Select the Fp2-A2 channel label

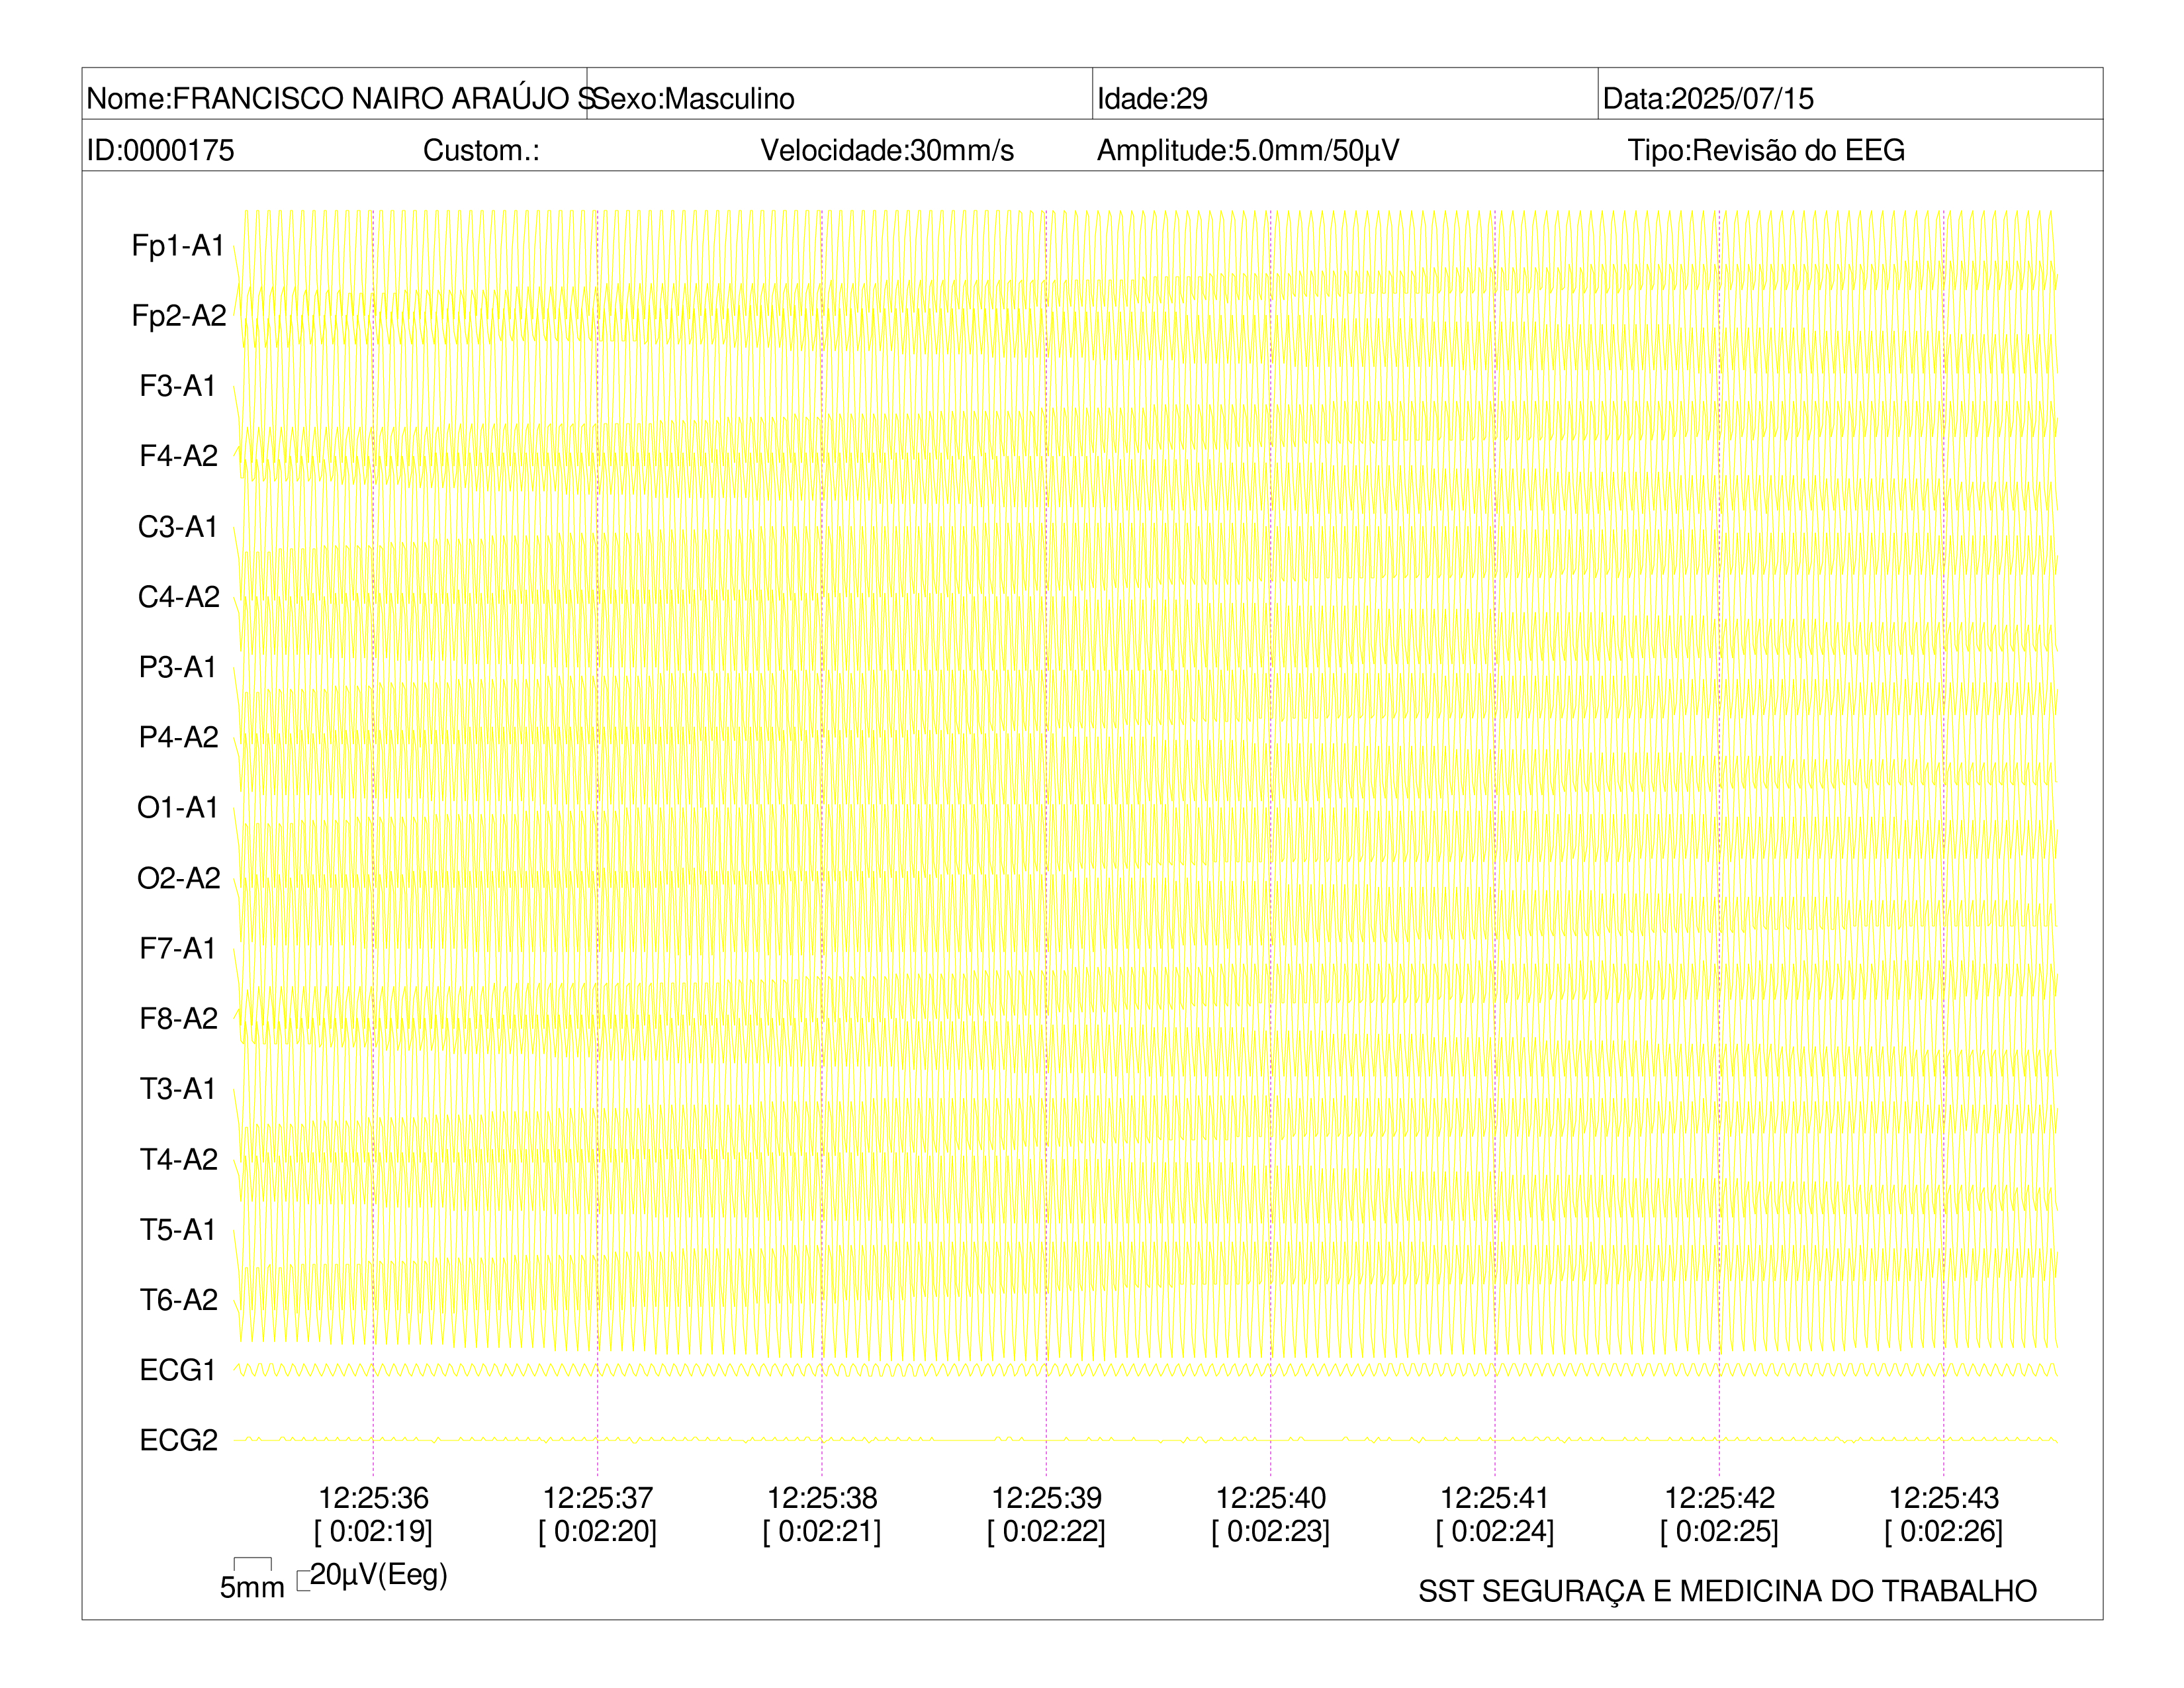point(179,316)
